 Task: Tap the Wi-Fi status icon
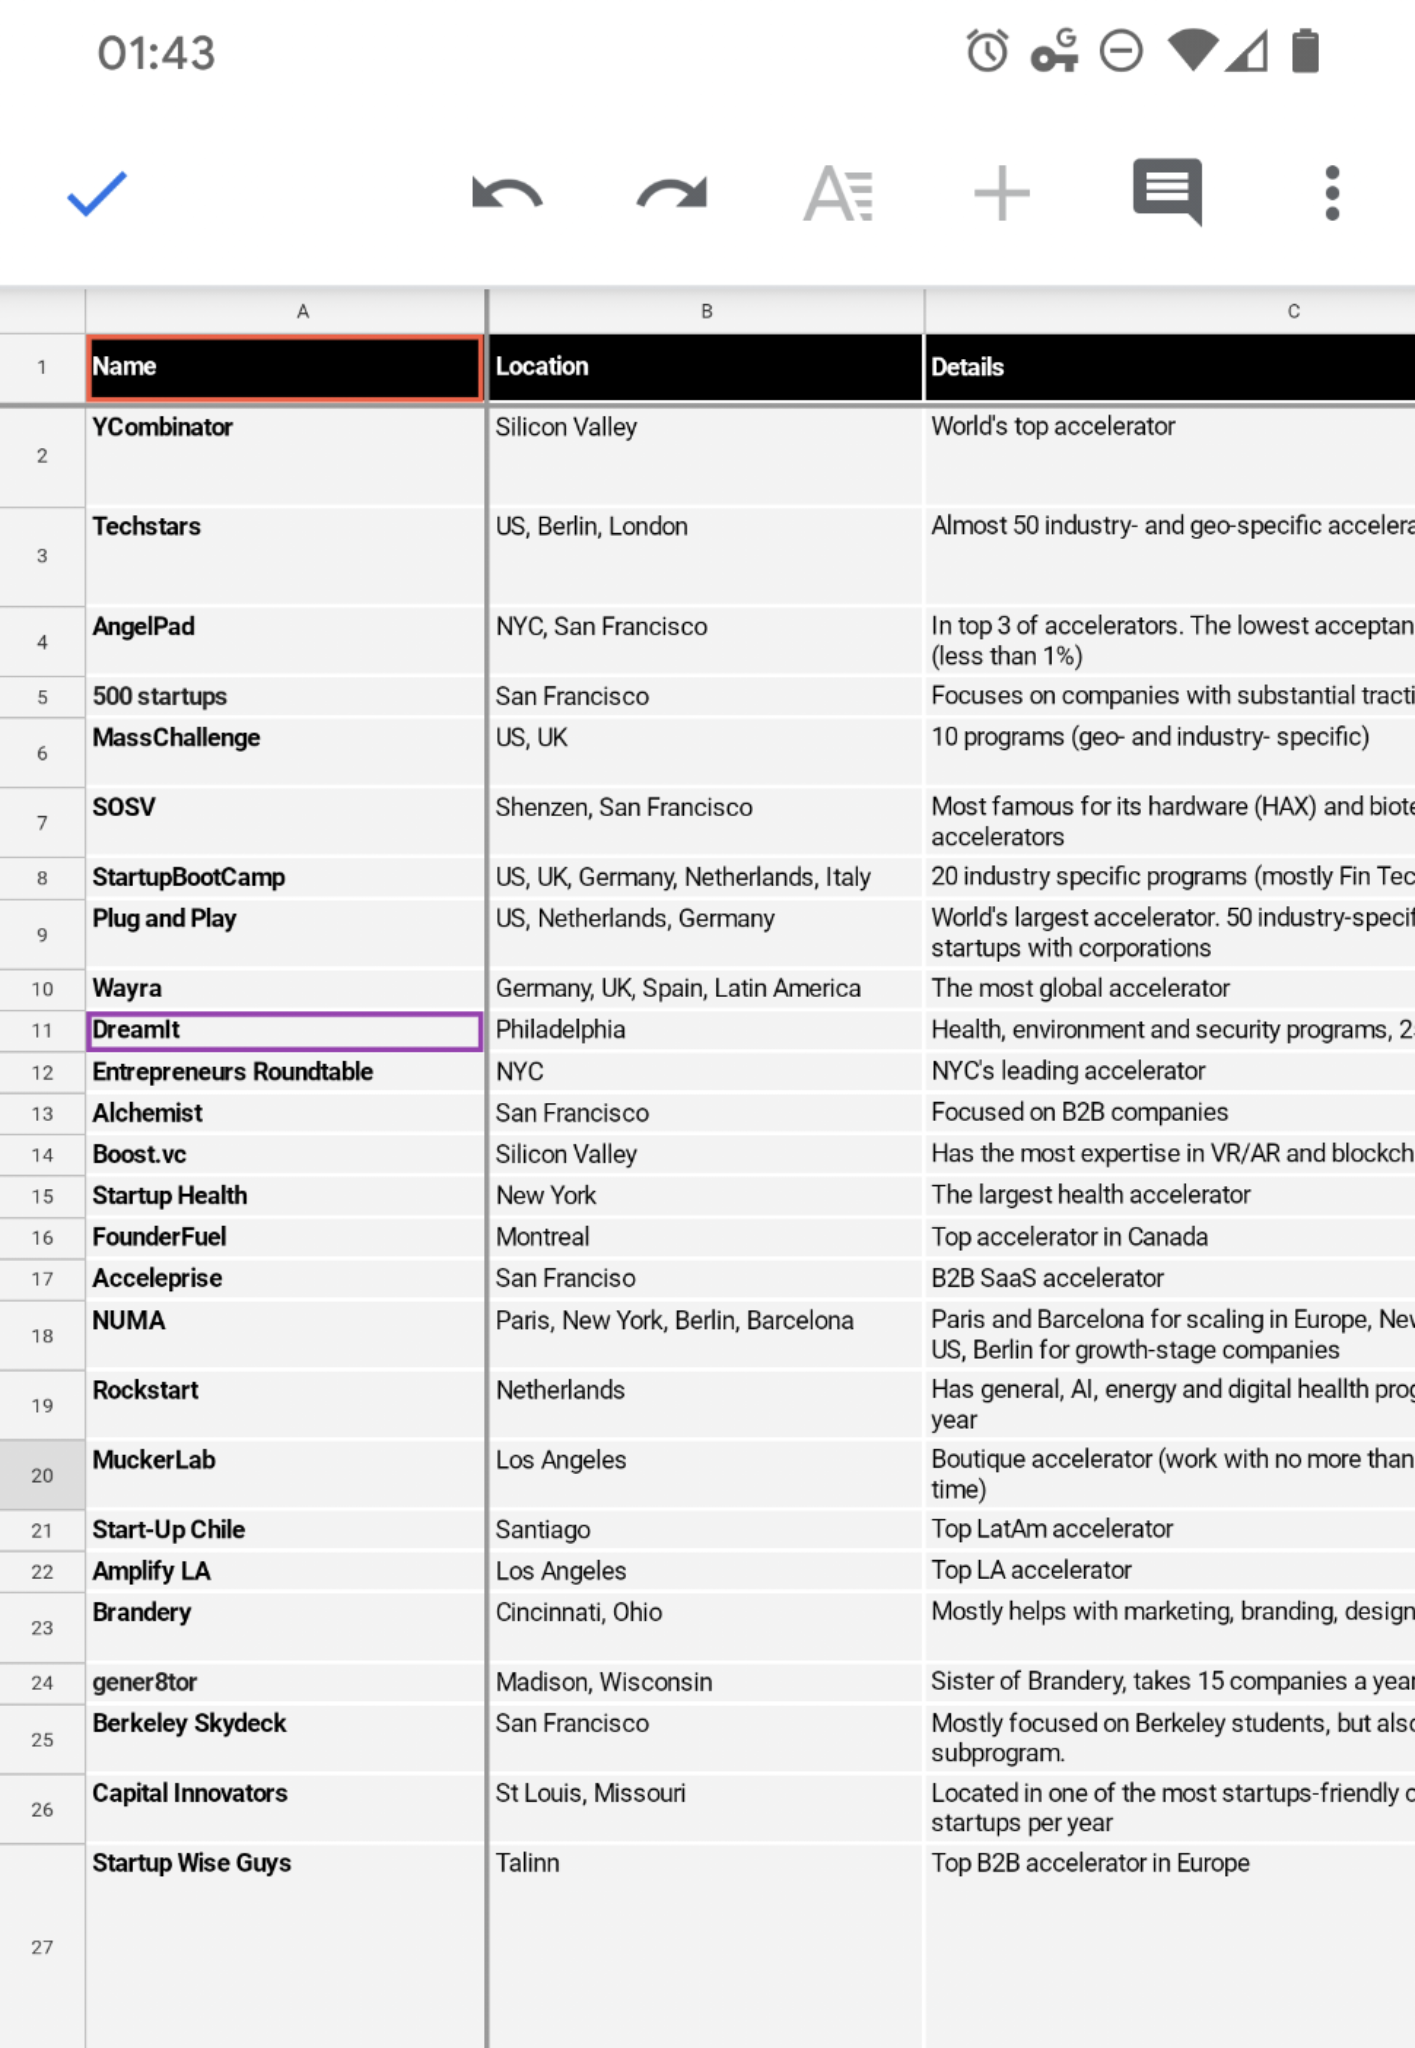1192,50
